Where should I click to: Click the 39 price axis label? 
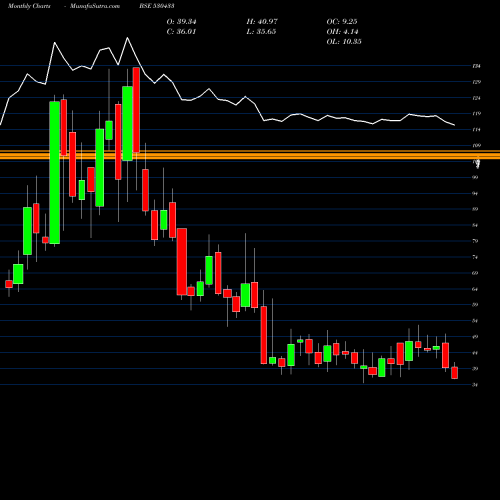tap(476, 369)
